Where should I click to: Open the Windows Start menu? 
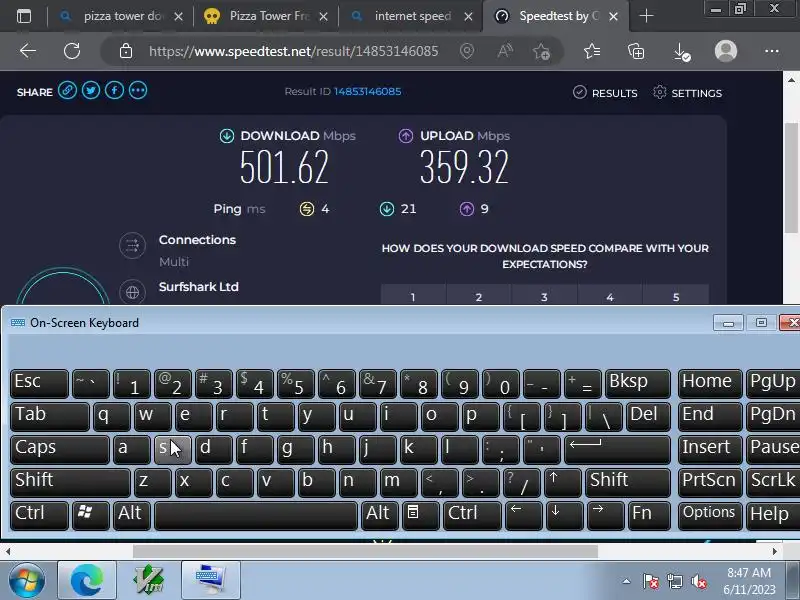click(27, 581)
